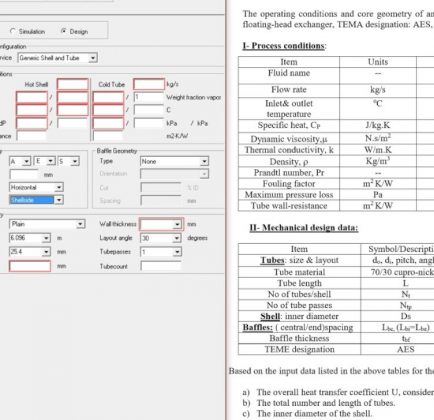Click the 'Prandtl number, Pr' table cell

click(x=289, y=173)
